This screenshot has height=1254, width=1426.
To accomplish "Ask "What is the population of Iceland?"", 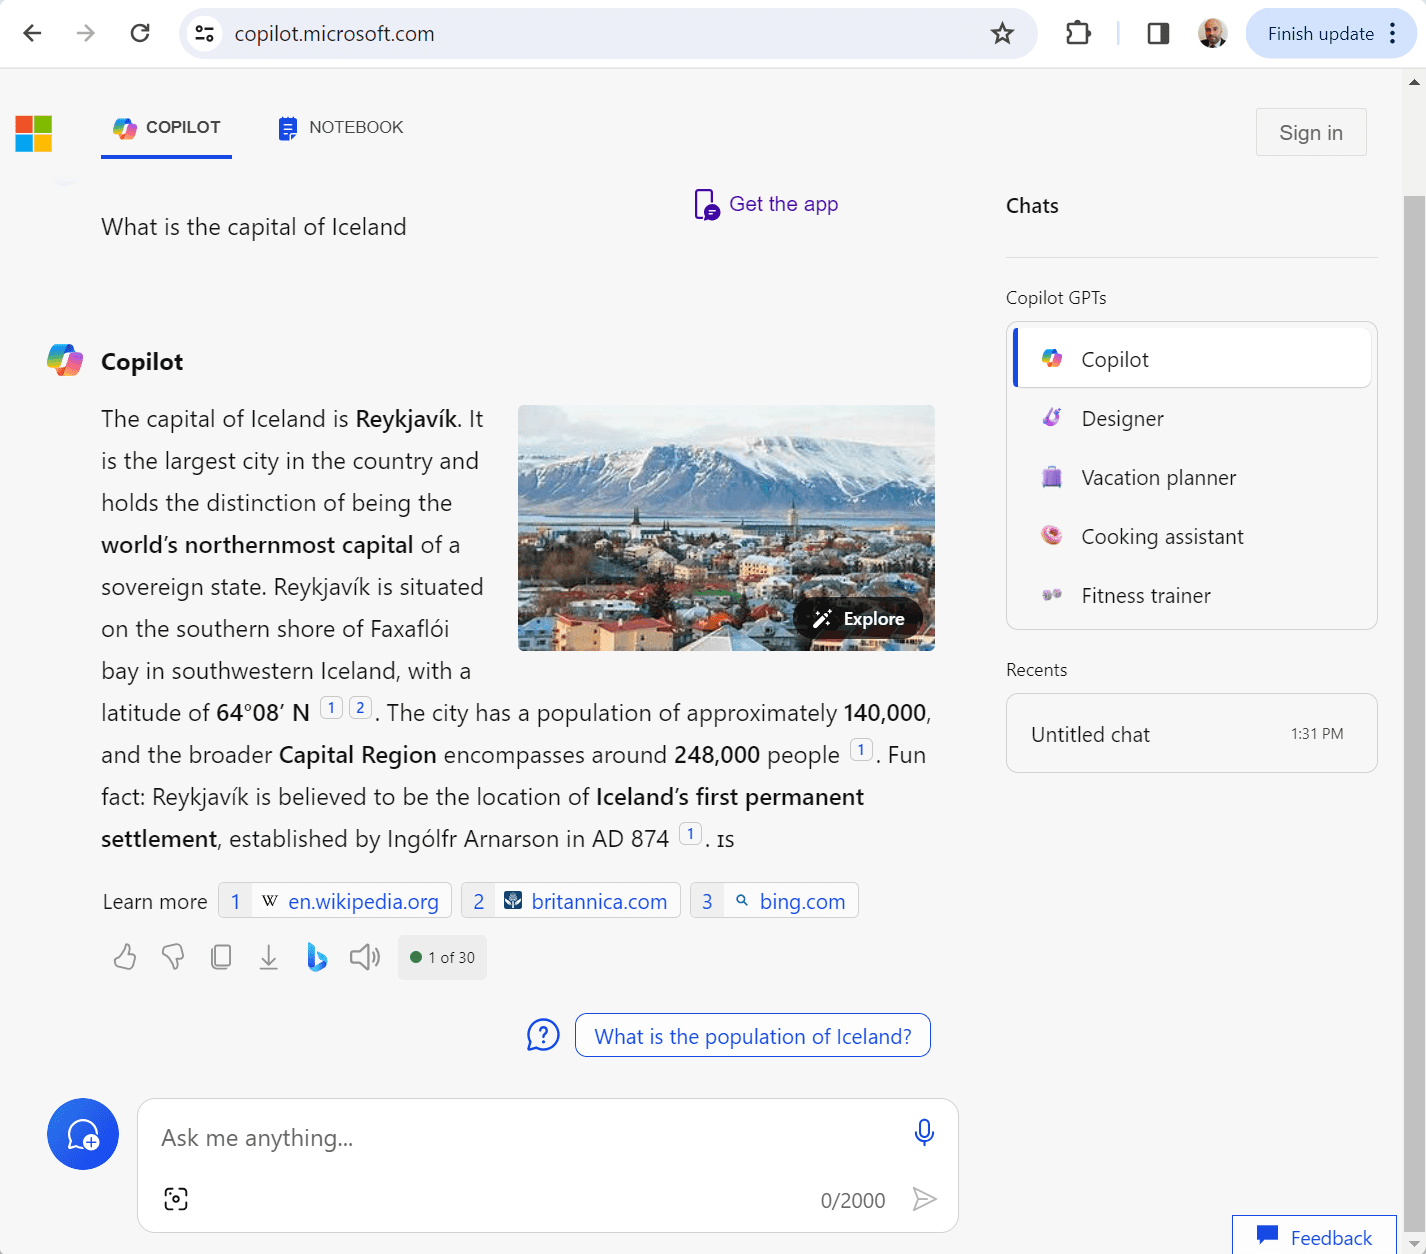I will tap(753, 1036).
